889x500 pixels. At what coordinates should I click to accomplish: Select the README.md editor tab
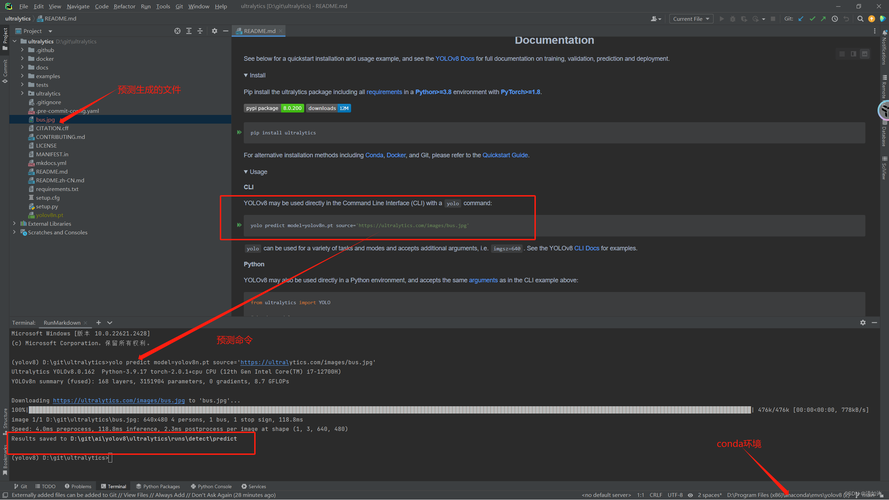(x=259, y=31)
